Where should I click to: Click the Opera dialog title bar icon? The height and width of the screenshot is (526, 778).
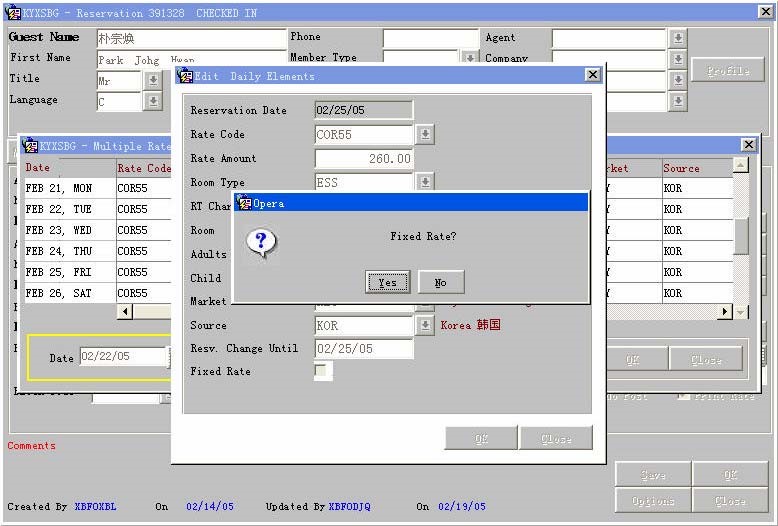pos(245,203)
